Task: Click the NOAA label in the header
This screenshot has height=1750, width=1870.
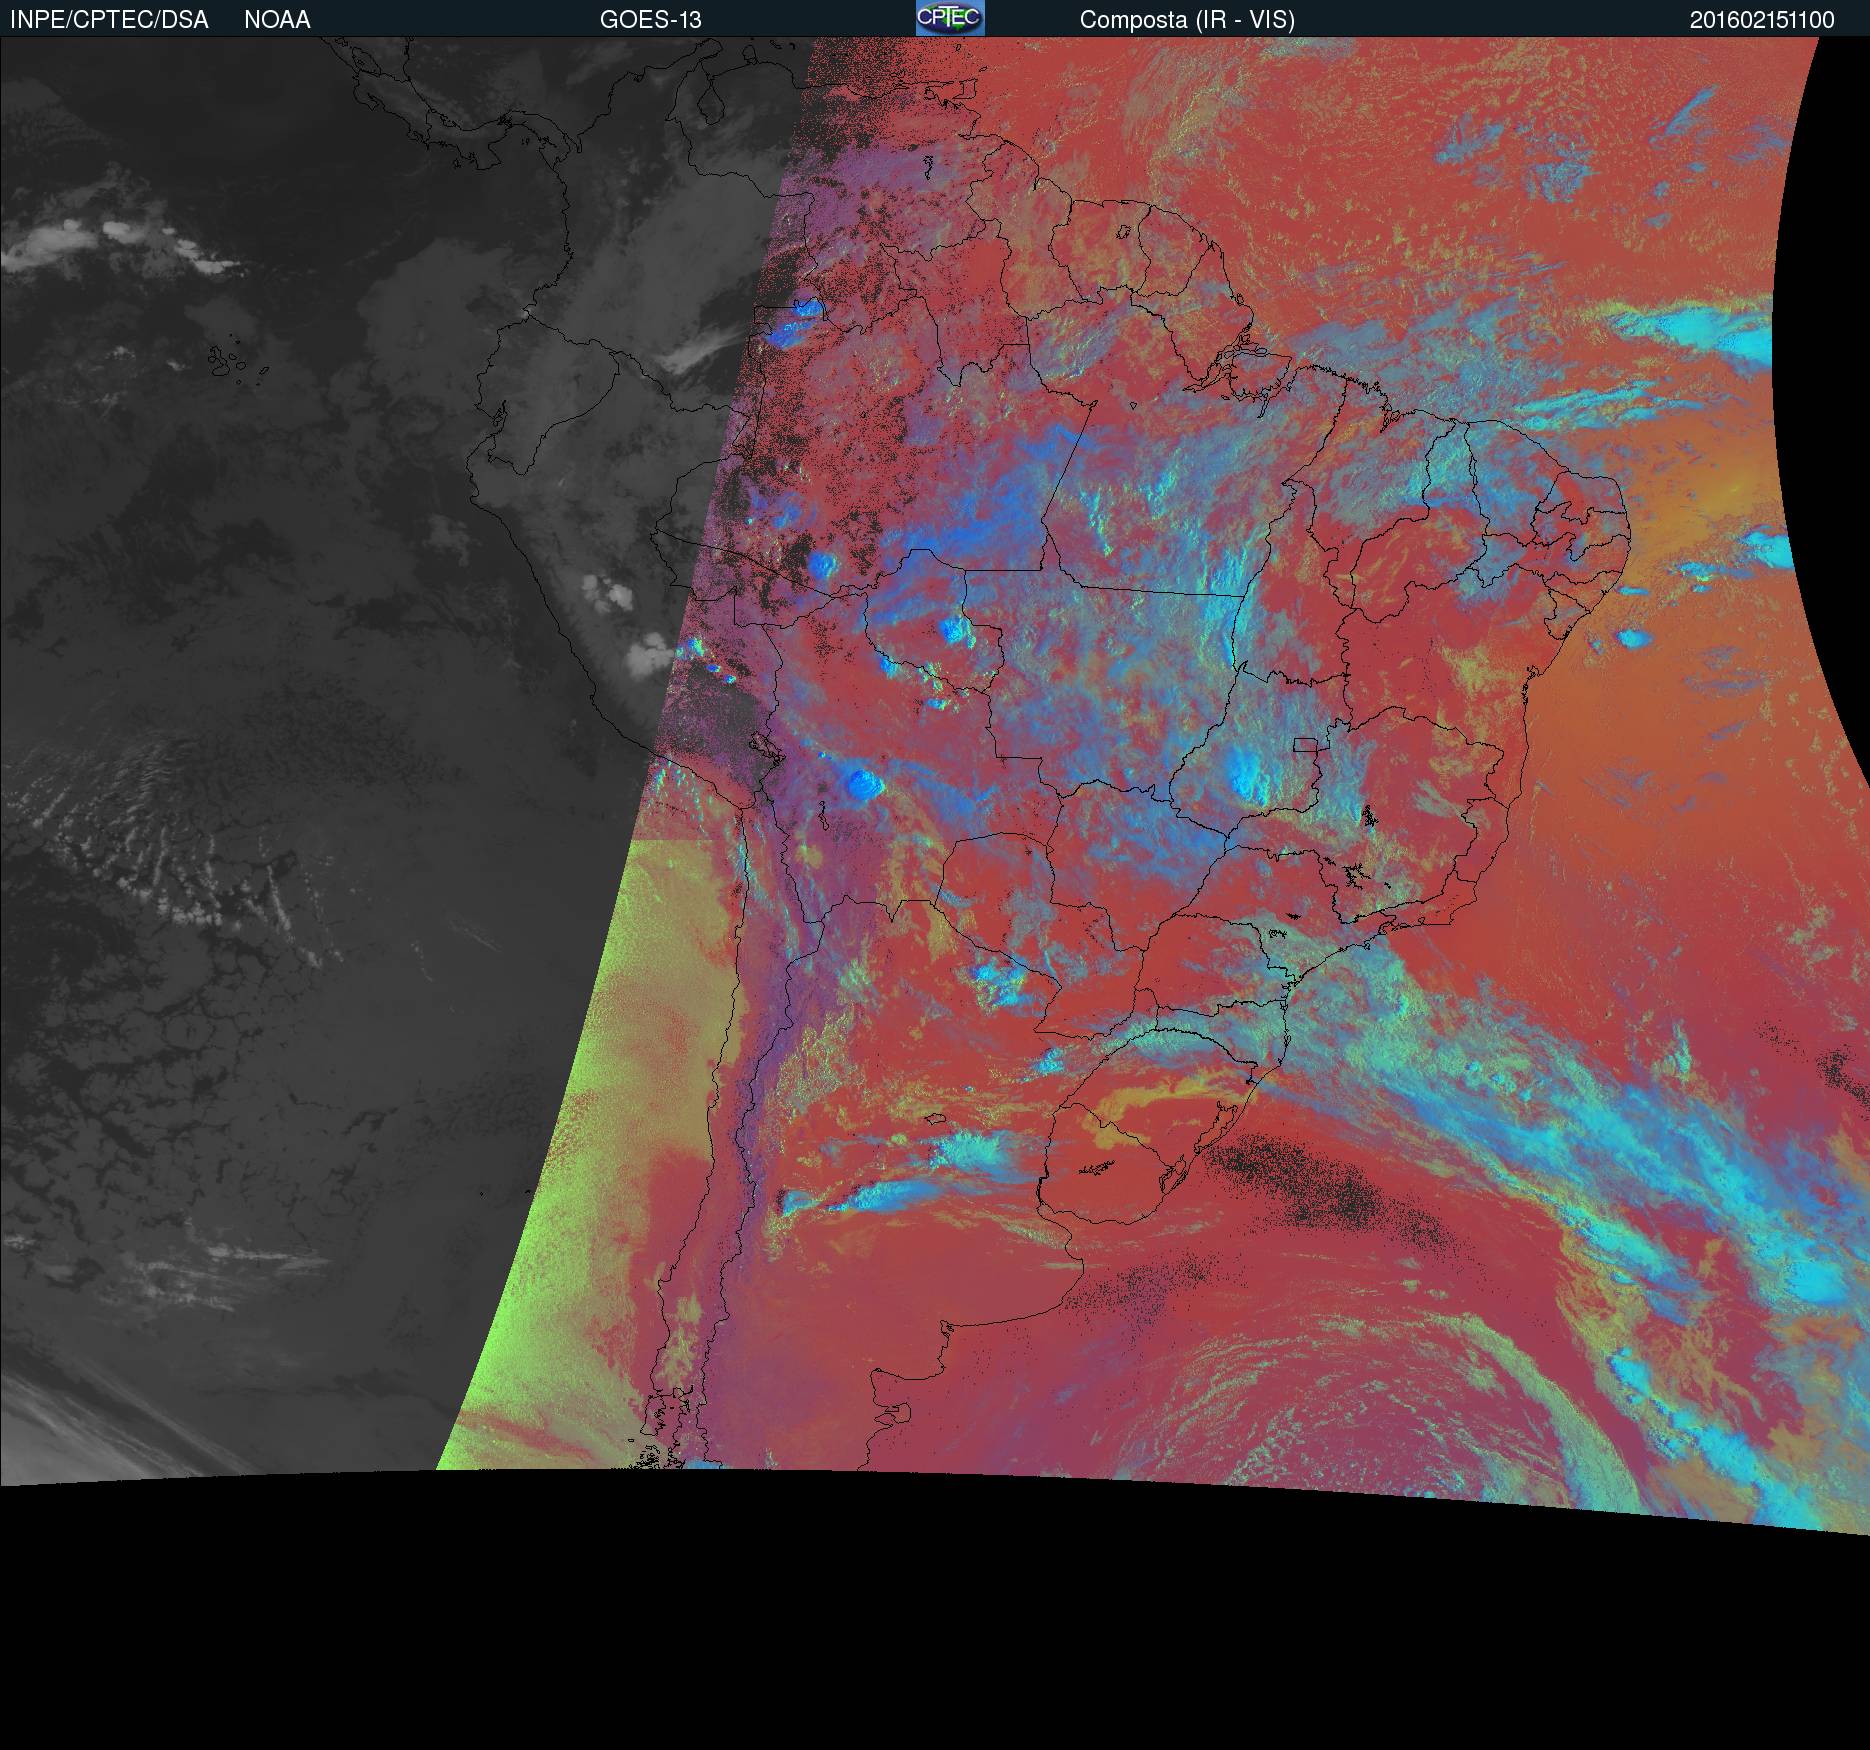Action: [277, 20]
